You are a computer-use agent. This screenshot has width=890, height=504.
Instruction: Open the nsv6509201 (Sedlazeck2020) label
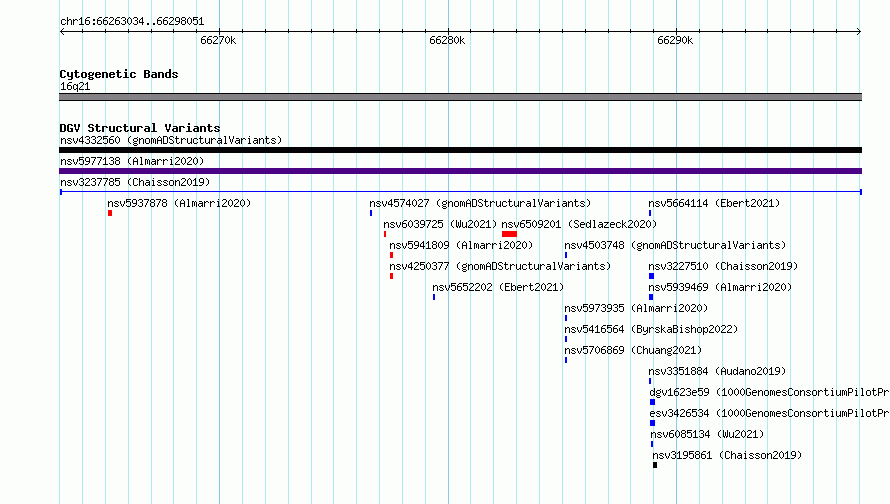click(x=579, y=224)
